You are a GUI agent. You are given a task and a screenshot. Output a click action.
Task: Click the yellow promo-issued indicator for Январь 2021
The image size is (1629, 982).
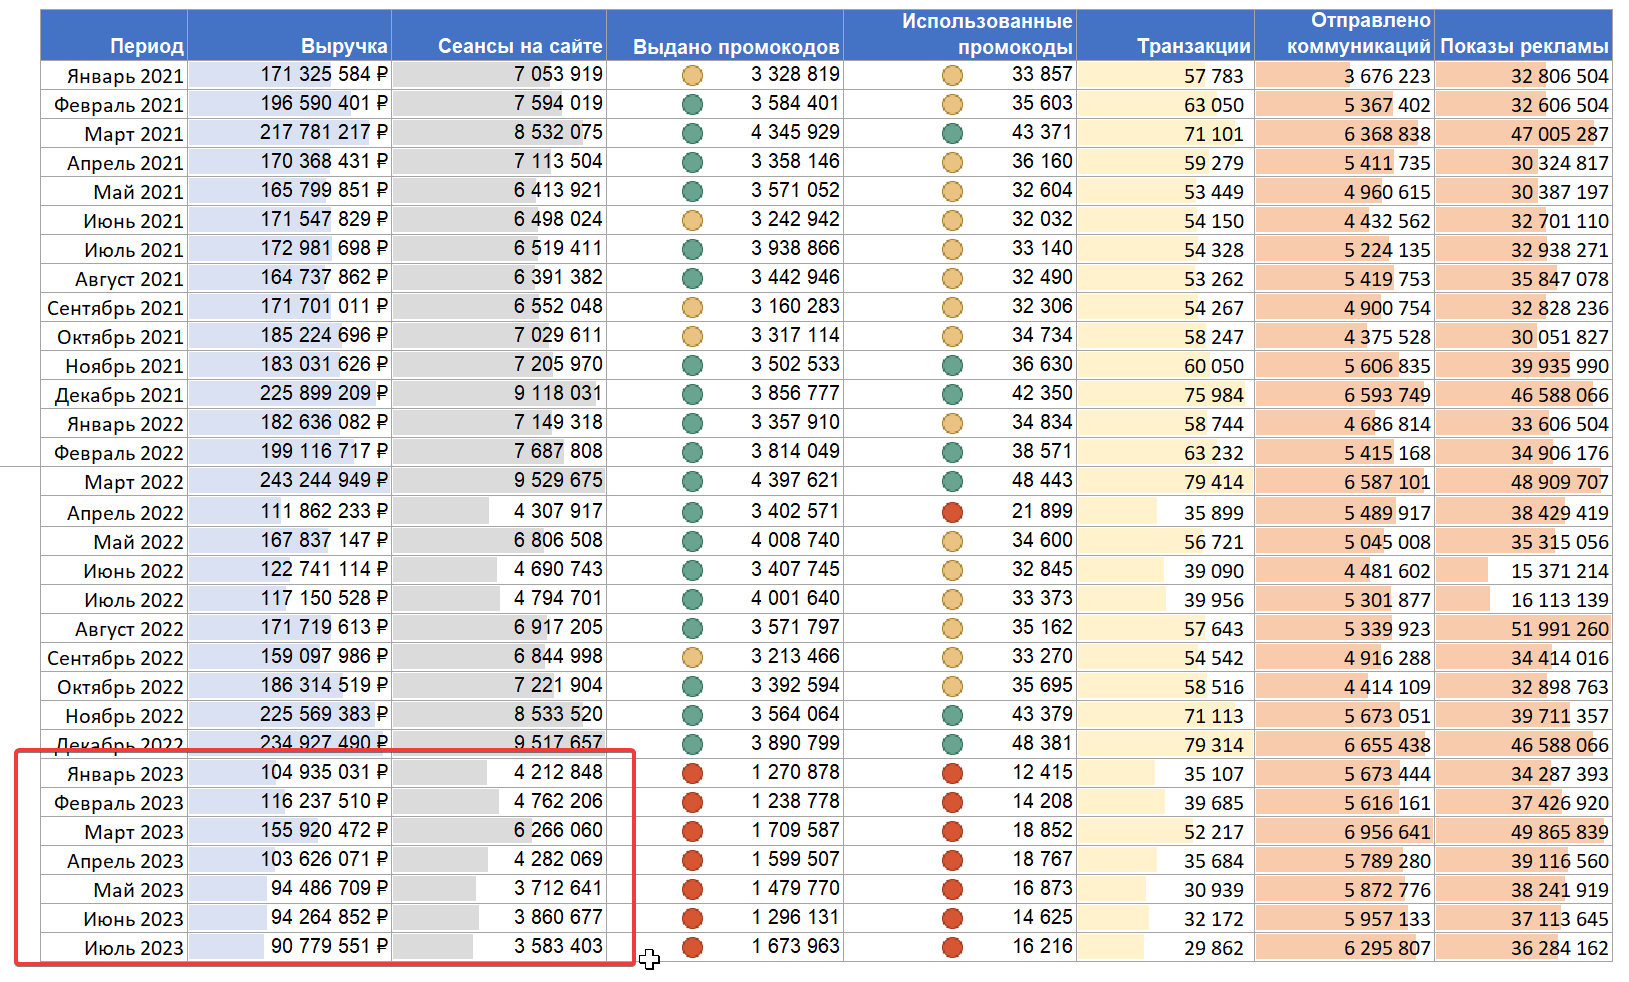click(x=692, y=76)
